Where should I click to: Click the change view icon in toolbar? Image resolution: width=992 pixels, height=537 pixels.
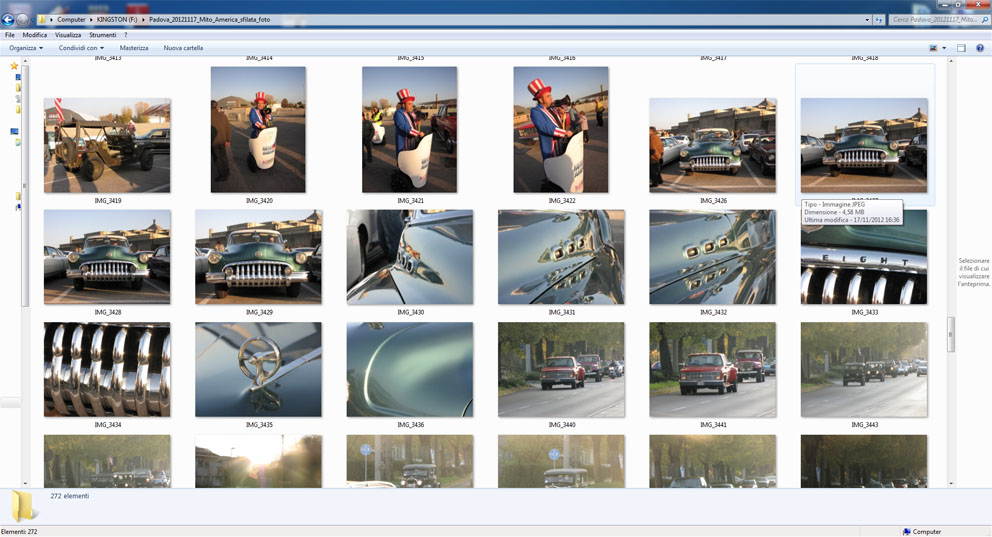tap(933, 48)
